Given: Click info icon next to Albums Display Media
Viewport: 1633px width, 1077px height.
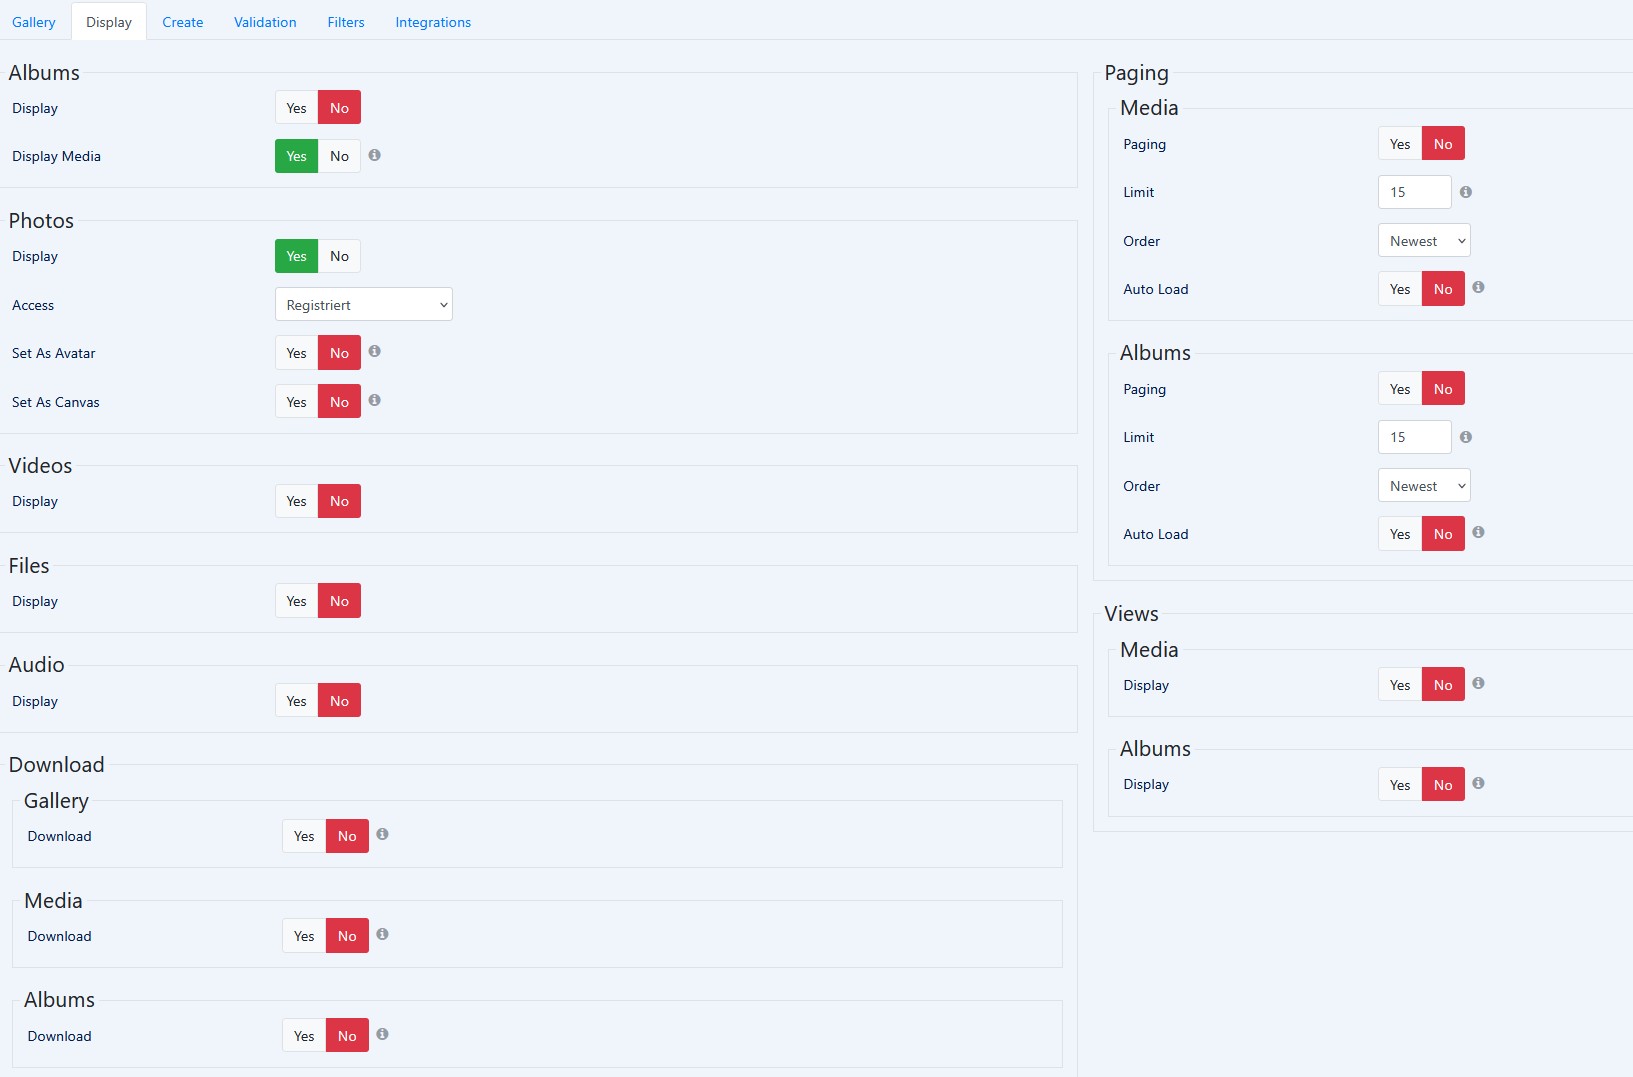Looking at the screenshot, I should tap(374, 155).
